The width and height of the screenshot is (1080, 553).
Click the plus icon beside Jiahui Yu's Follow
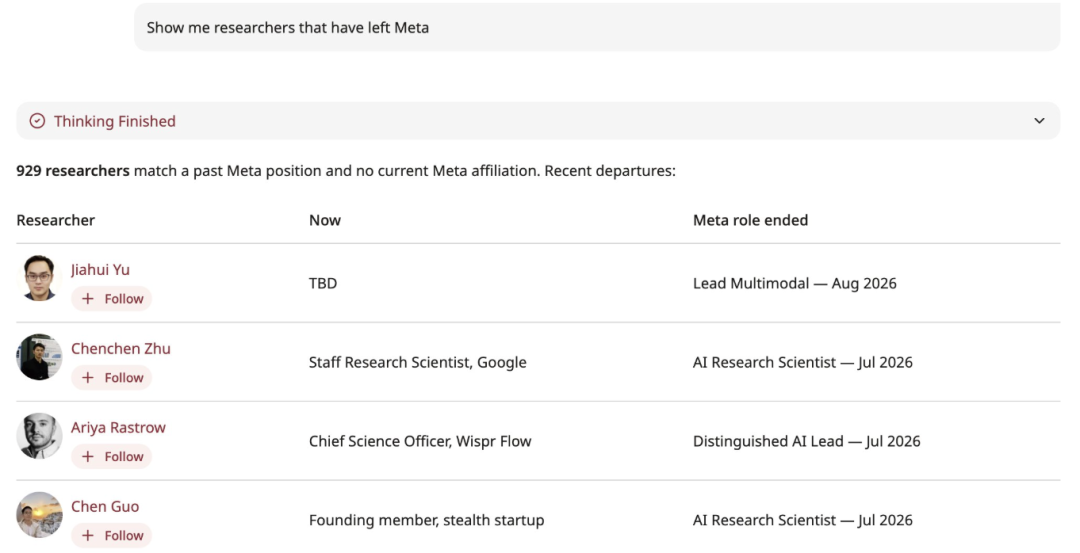coord(87,299)
